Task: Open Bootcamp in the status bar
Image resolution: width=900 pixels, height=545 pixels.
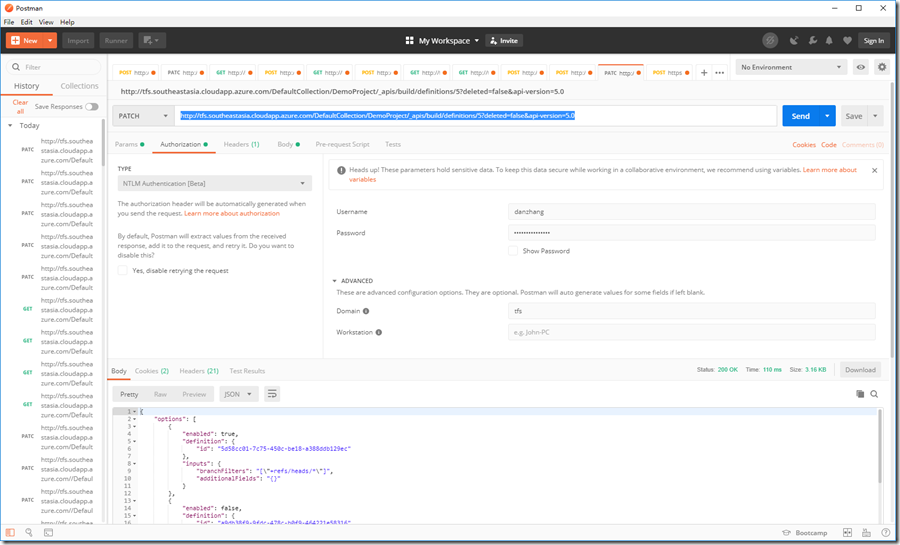Action: pyautogui.click(x=805, y=533)
